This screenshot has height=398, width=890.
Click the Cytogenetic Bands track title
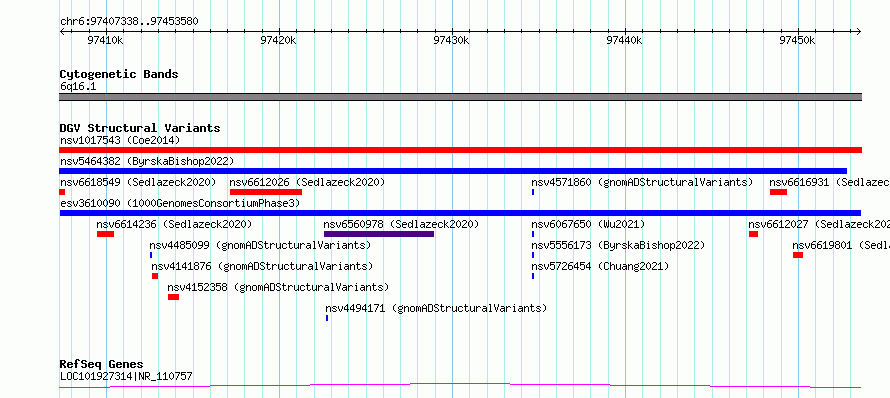click(x=119, y=74)
